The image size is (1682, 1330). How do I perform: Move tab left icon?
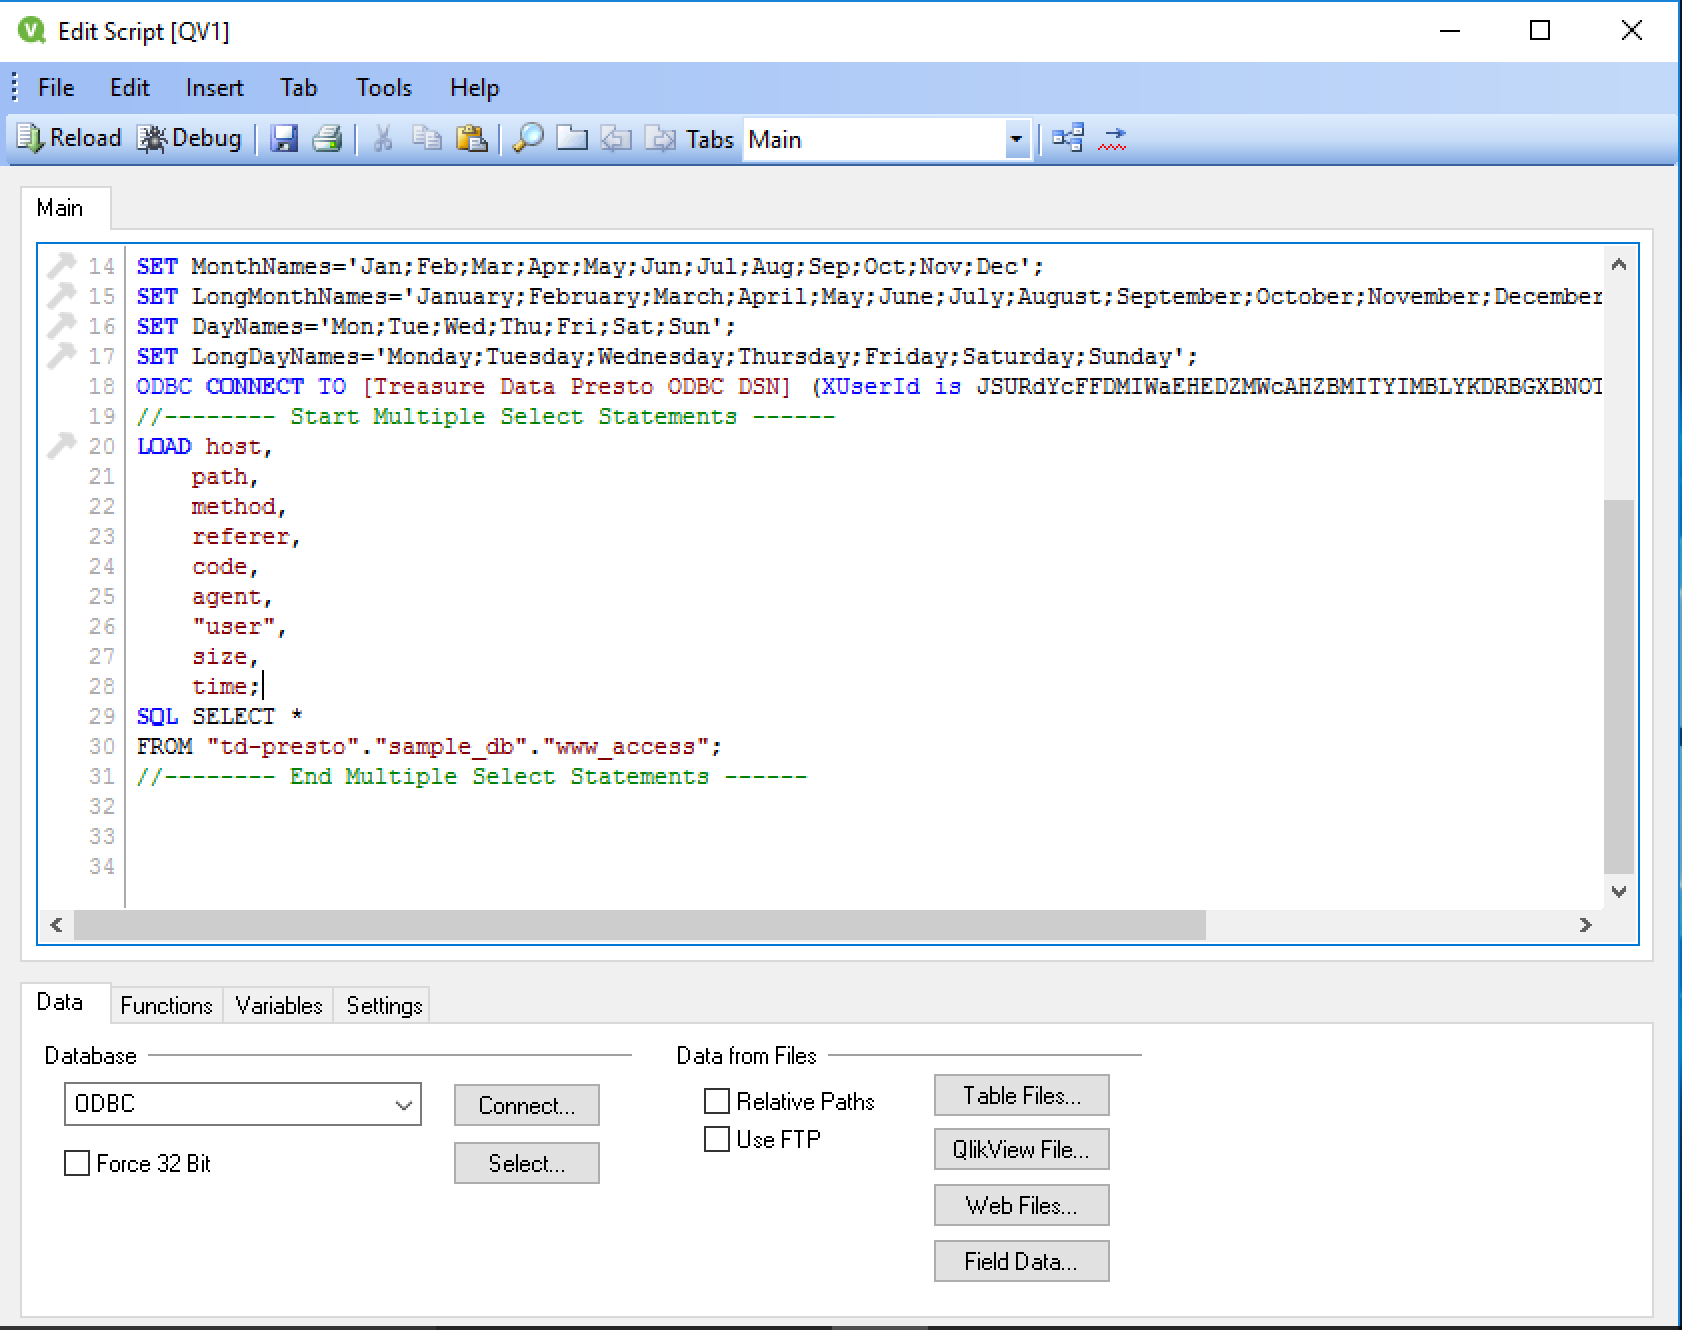(616, 138)
